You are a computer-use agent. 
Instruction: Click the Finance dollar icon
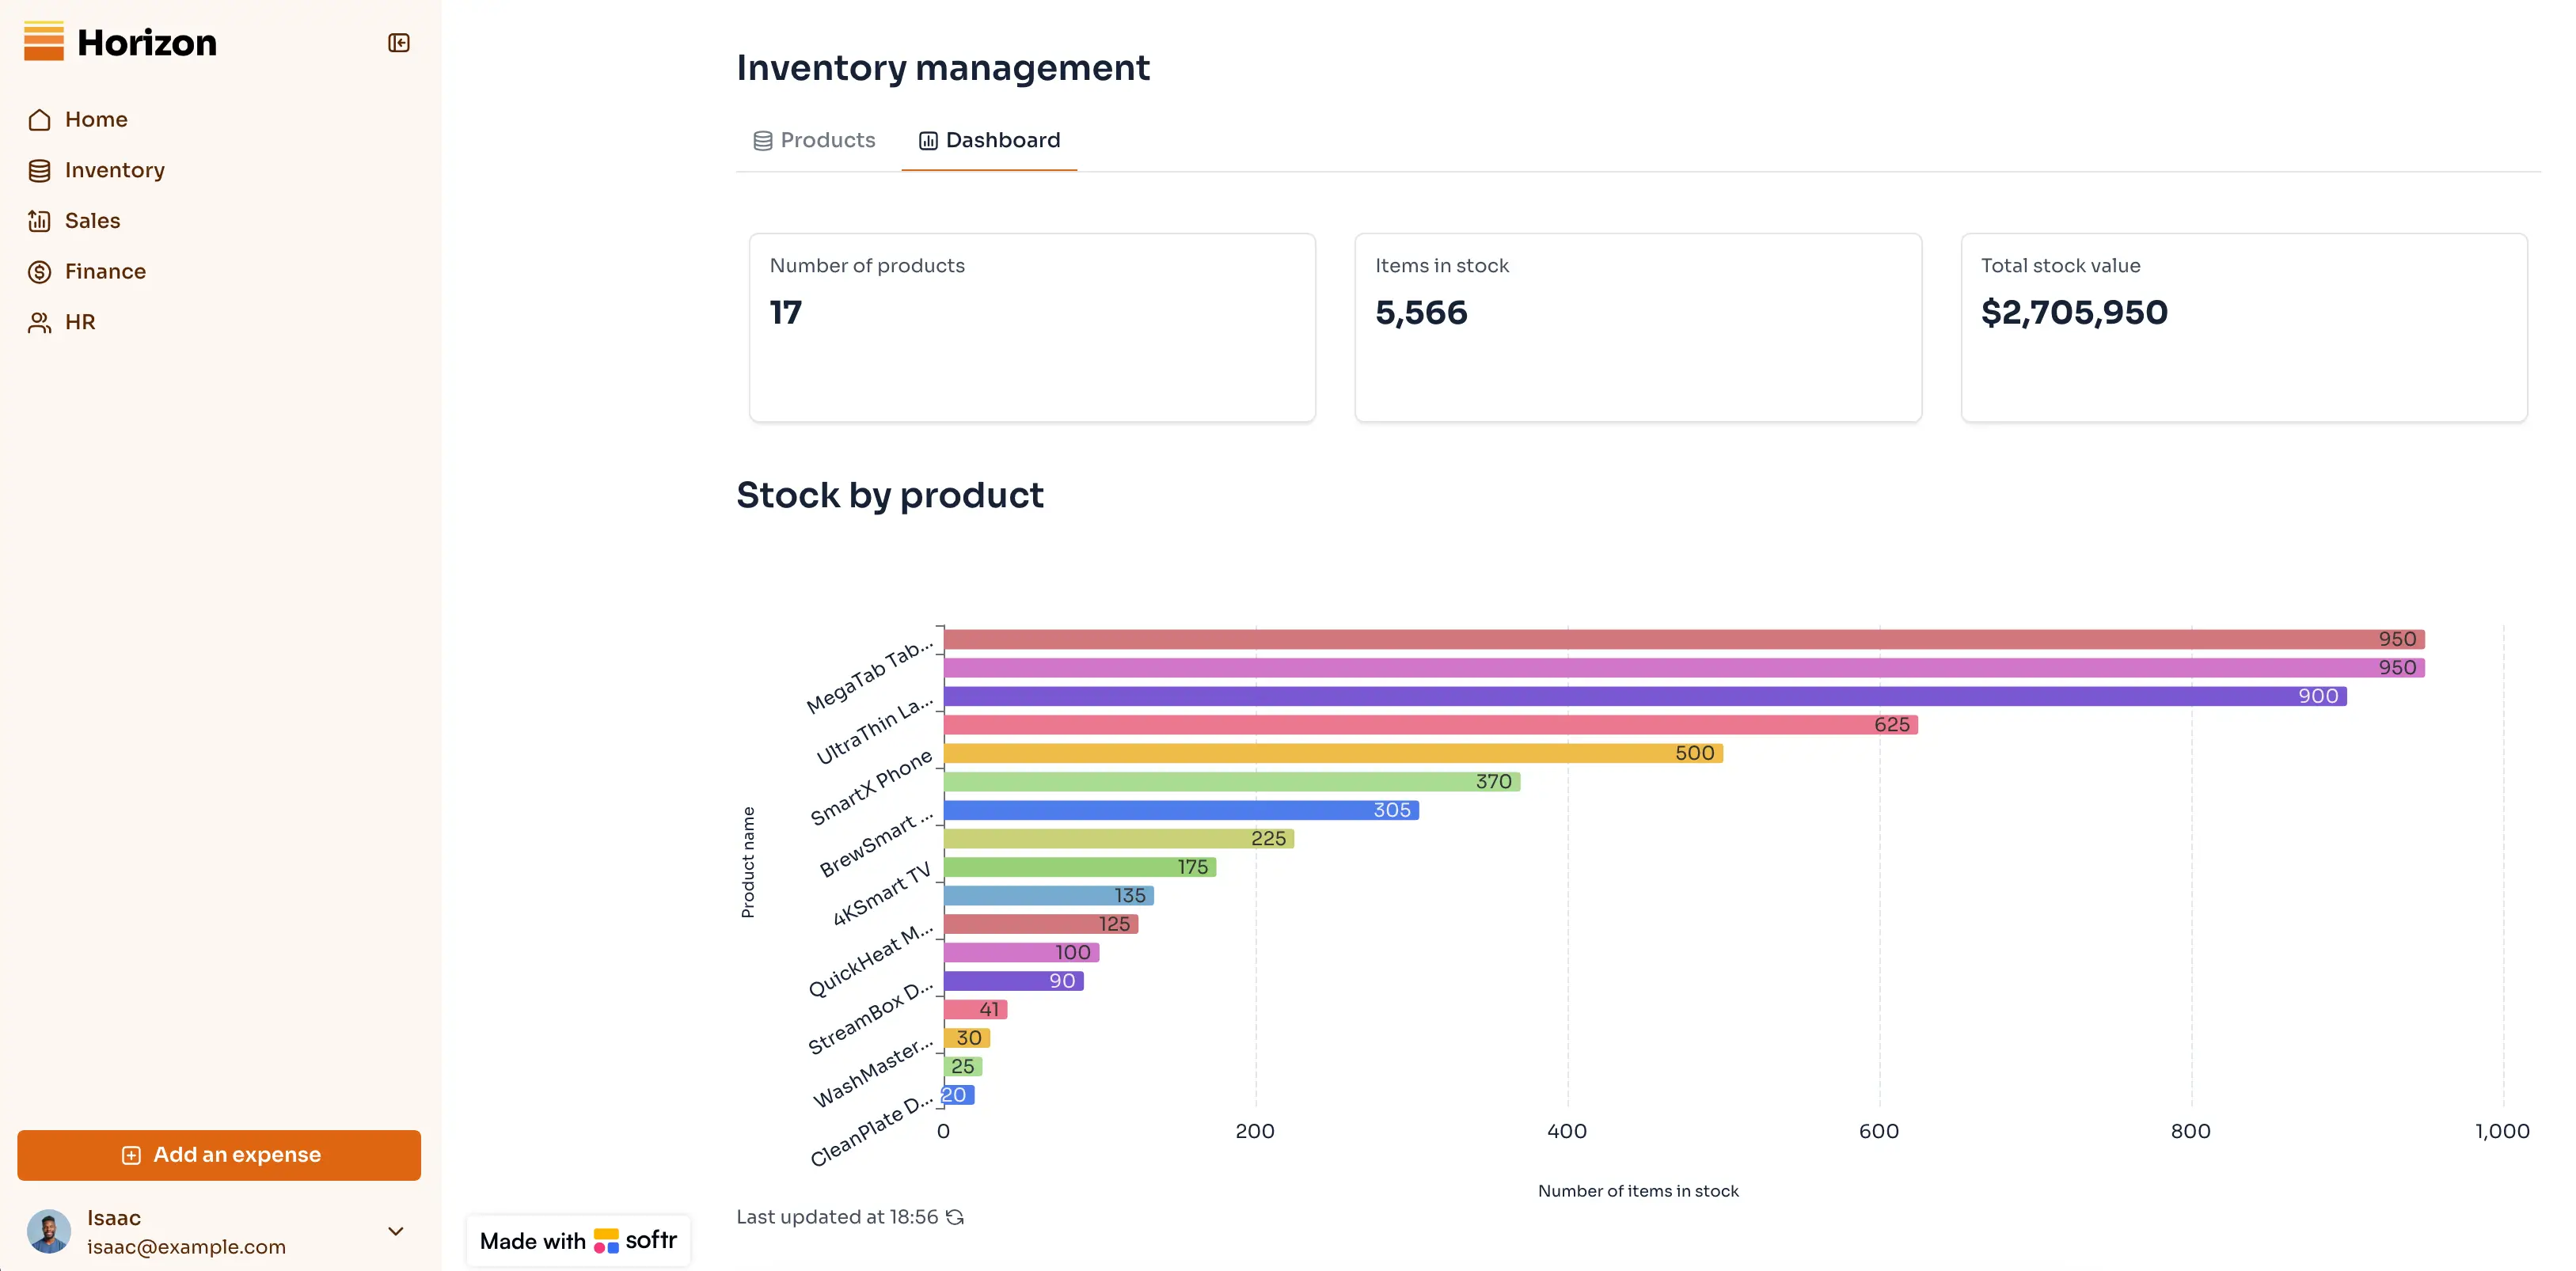pos(40,271)
